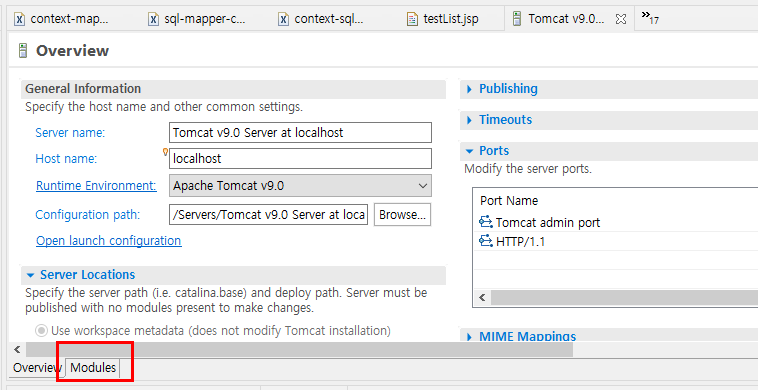Click into the Server name field
The width and height of the screenshot is (758, 390).
click(300, 132)
